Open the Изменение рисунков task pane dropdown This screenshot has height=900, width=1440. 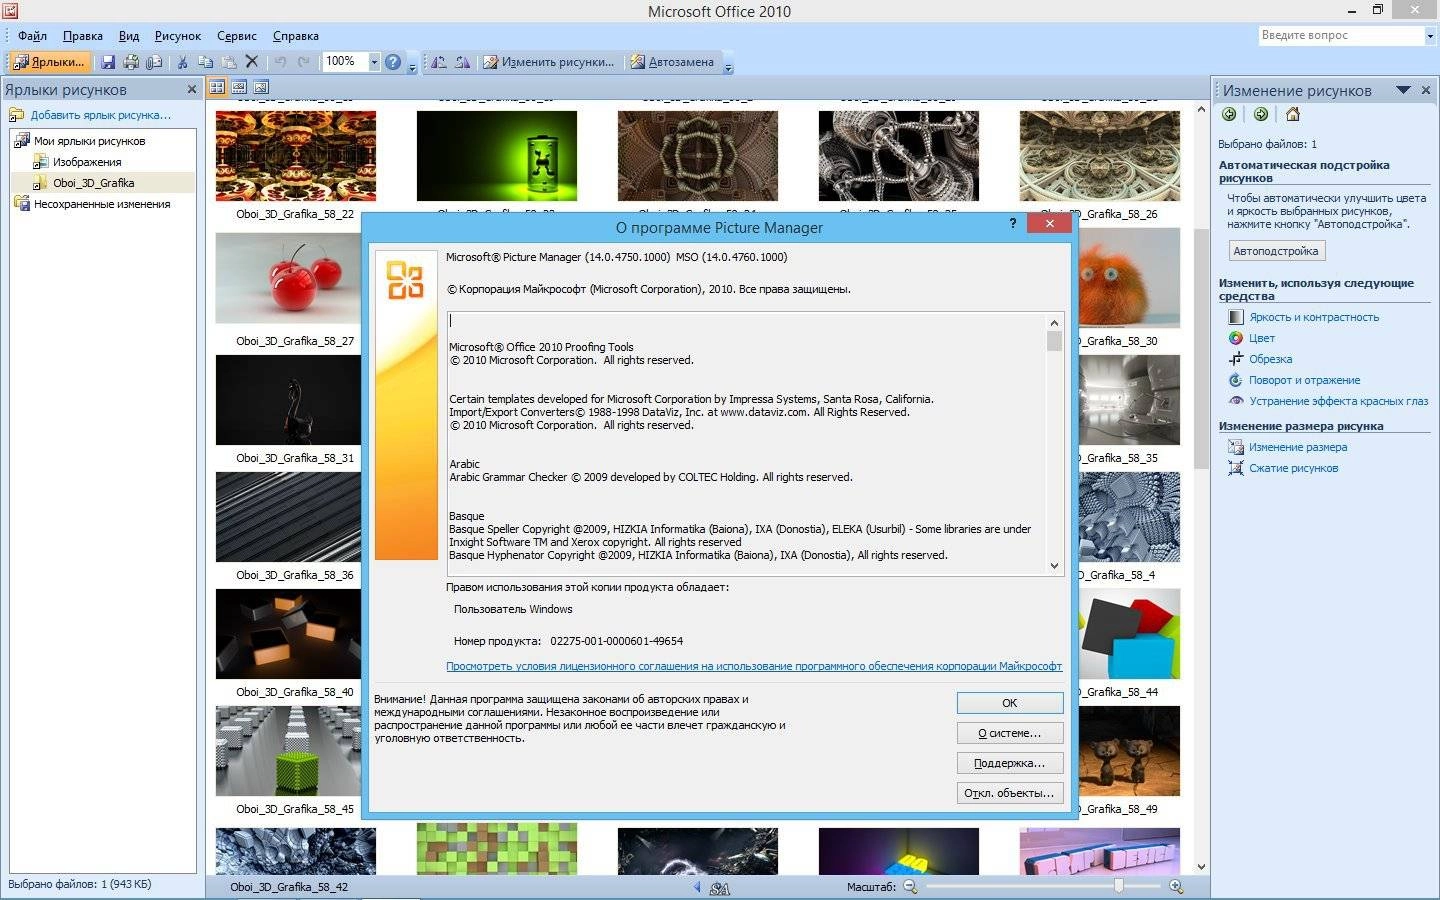[1403, 90]
